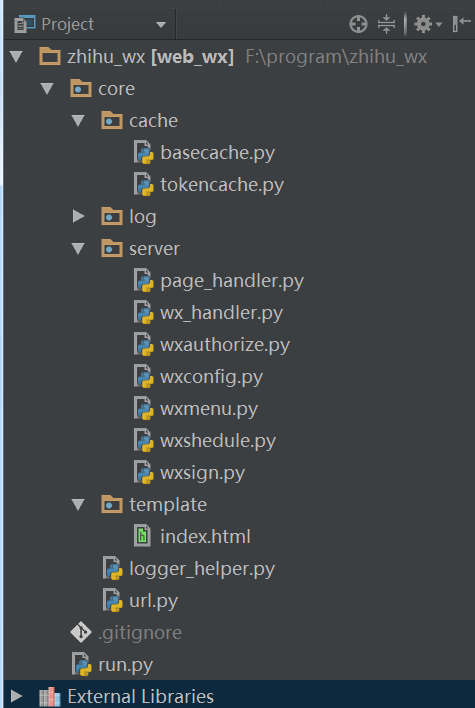Select page_handler.py file name
Viewport: 475px width, 708px height.
(x=232, y=281)
